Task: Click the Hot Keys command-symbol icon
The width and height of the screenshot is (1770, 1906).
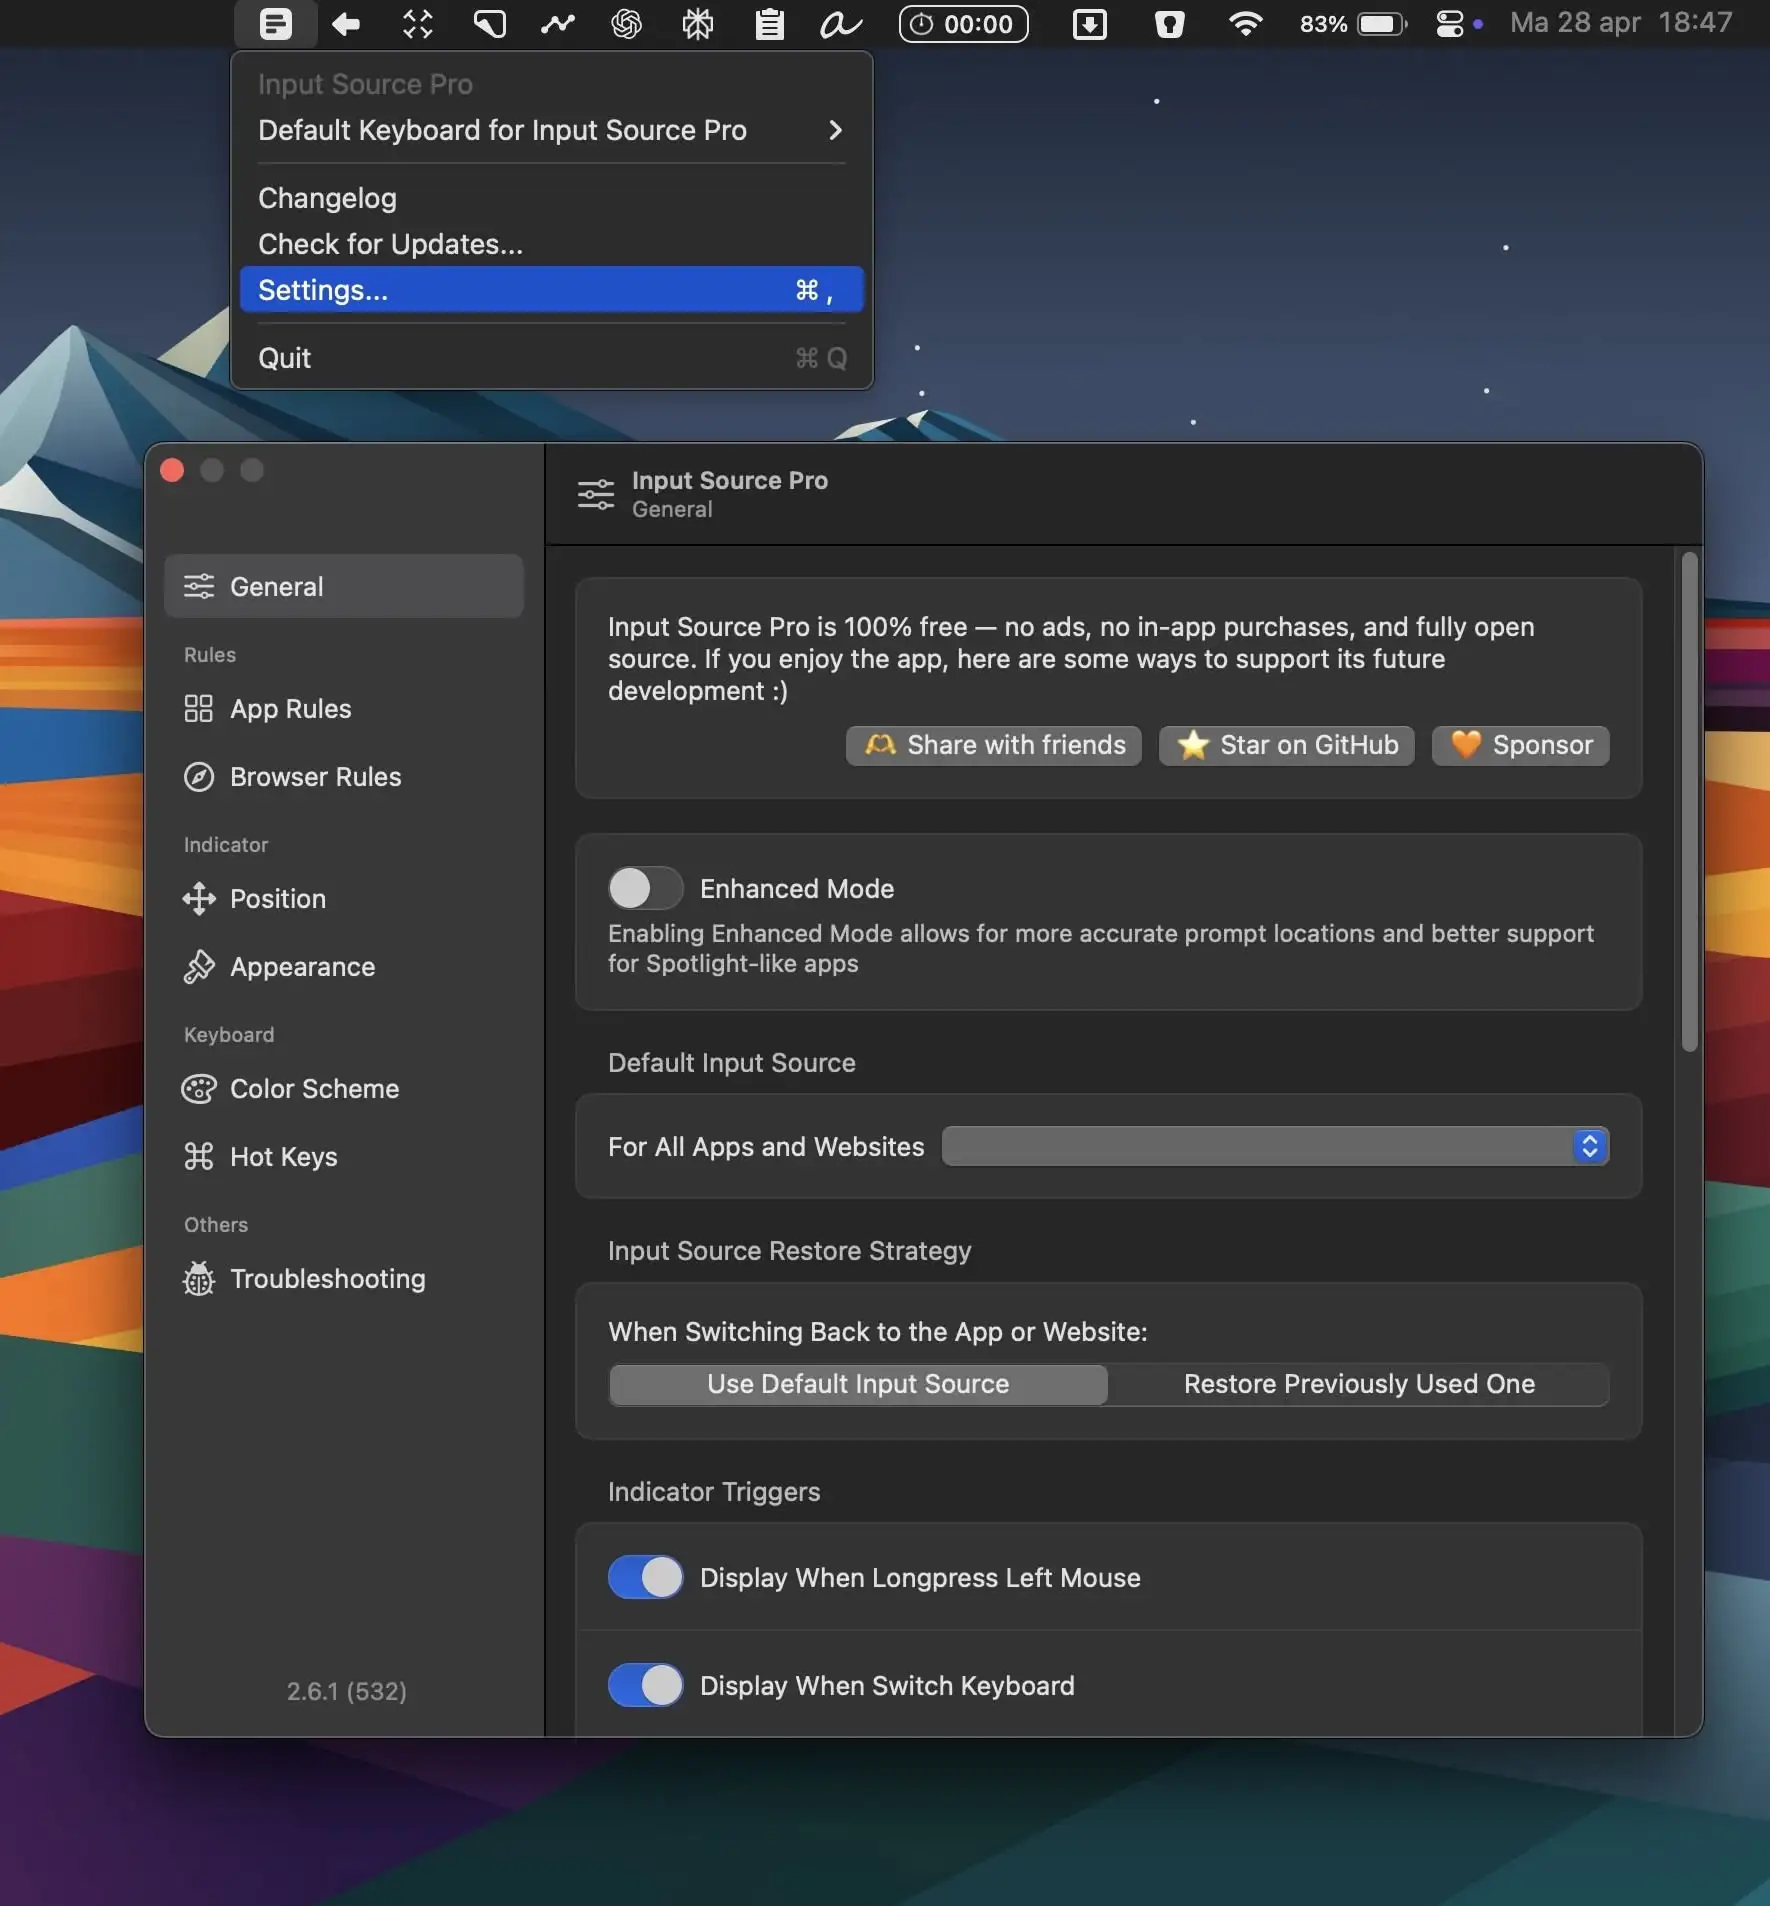Action: point(199,1156)
